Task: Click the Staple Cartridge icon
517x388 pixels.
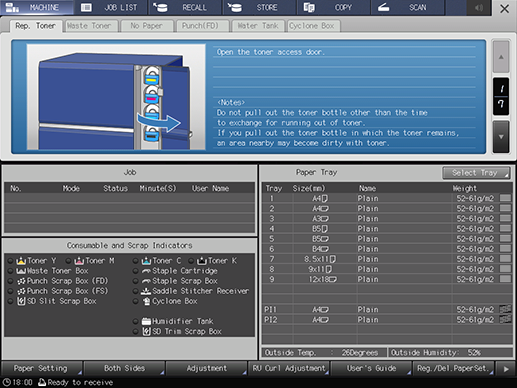Action: pos(146,271)
